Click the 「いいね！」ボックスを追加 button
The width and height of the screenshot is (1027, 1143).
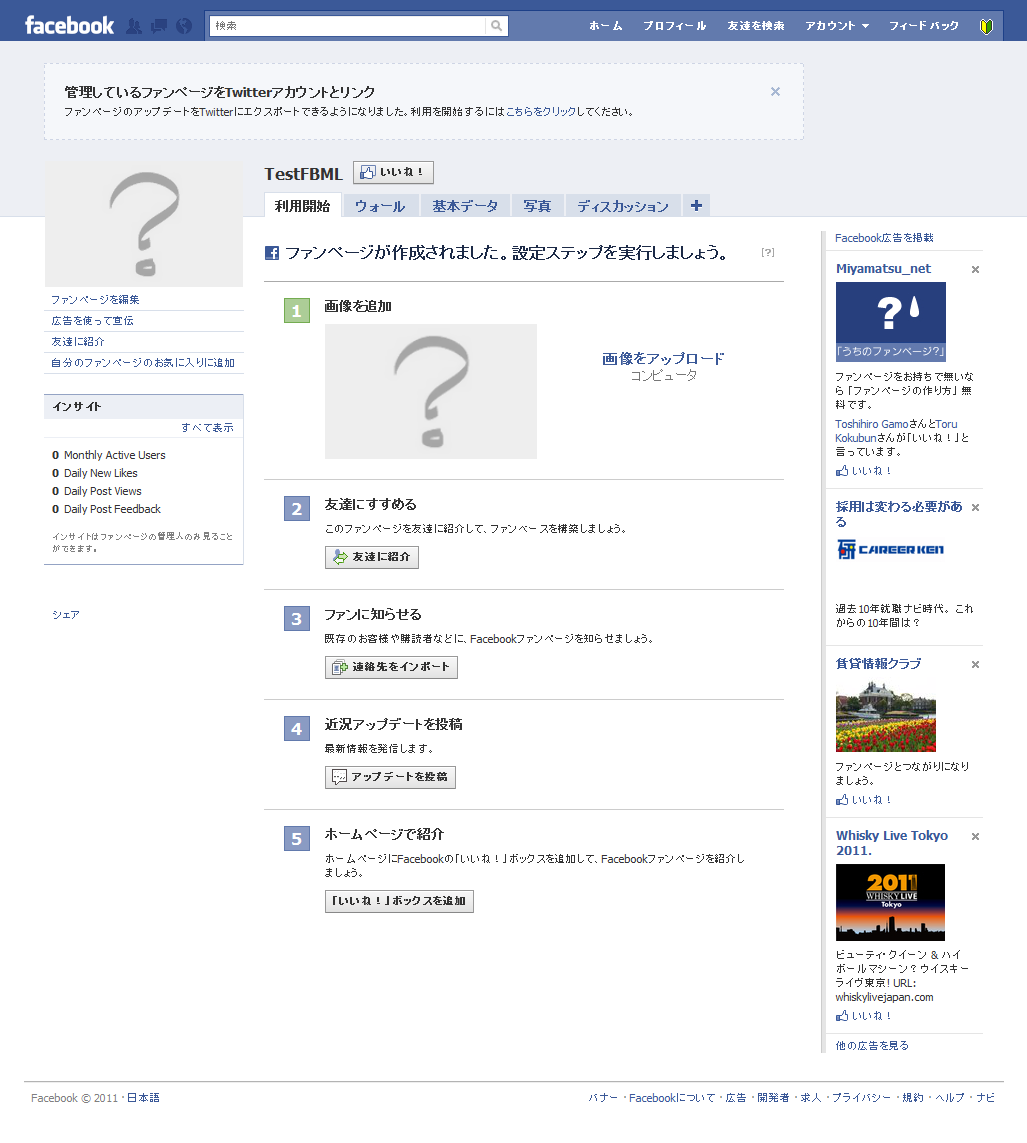coord(399,901)
